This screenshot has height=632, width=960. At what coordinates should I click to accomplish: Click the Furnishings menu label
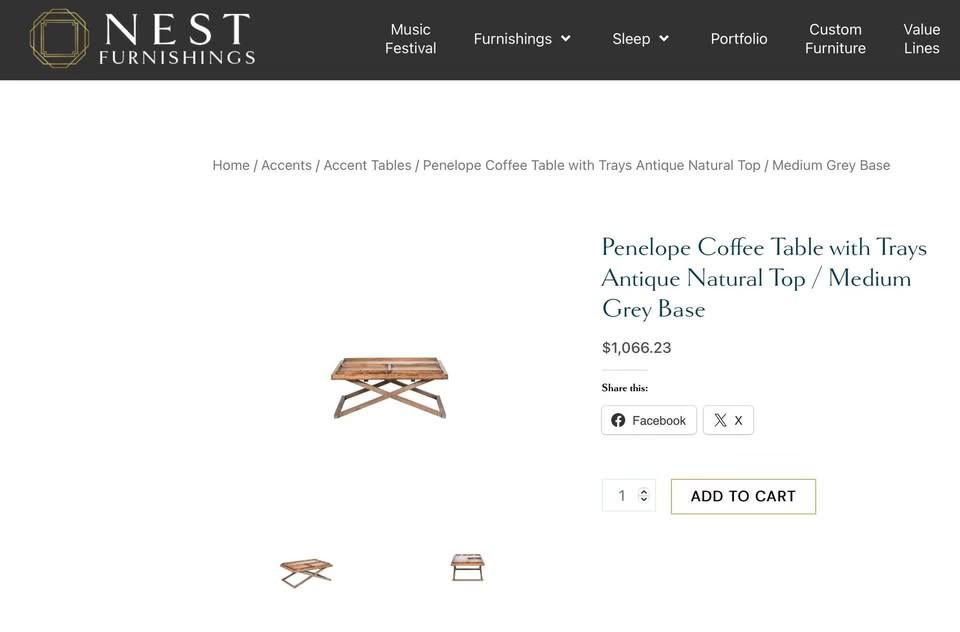(x=512, y=39)
